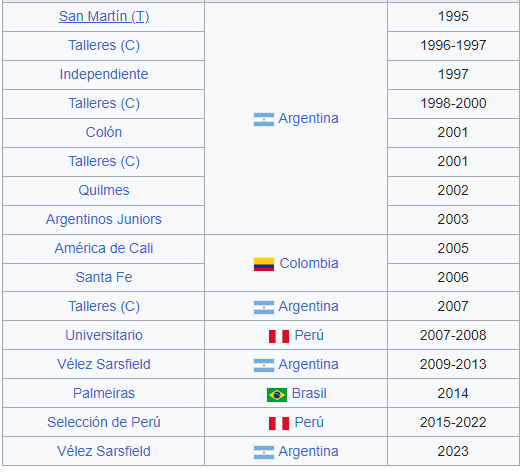Viewport: 528px width, 472px height.
Task: Open the San Martín (T) link
Action: [x=104, y=16]
